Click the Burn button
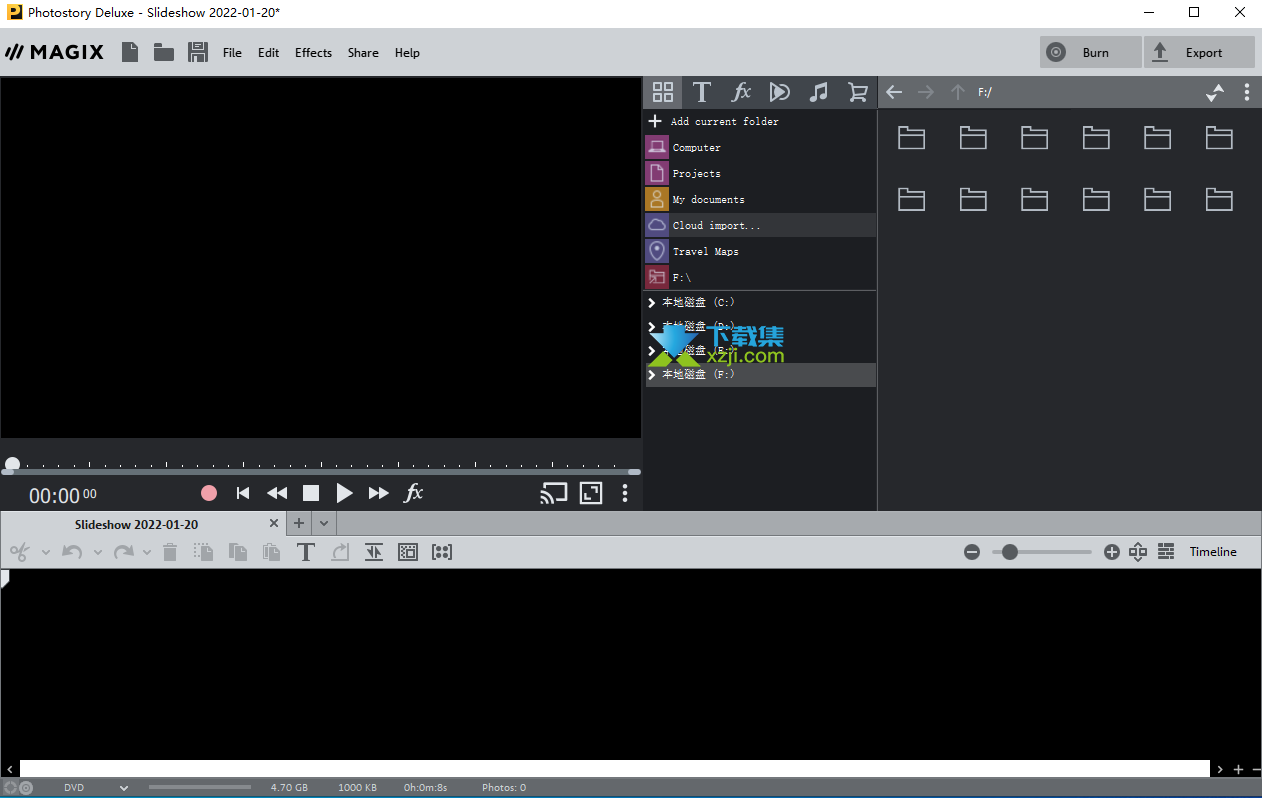Screen dimensions: 1262x798 [1090, 53]
